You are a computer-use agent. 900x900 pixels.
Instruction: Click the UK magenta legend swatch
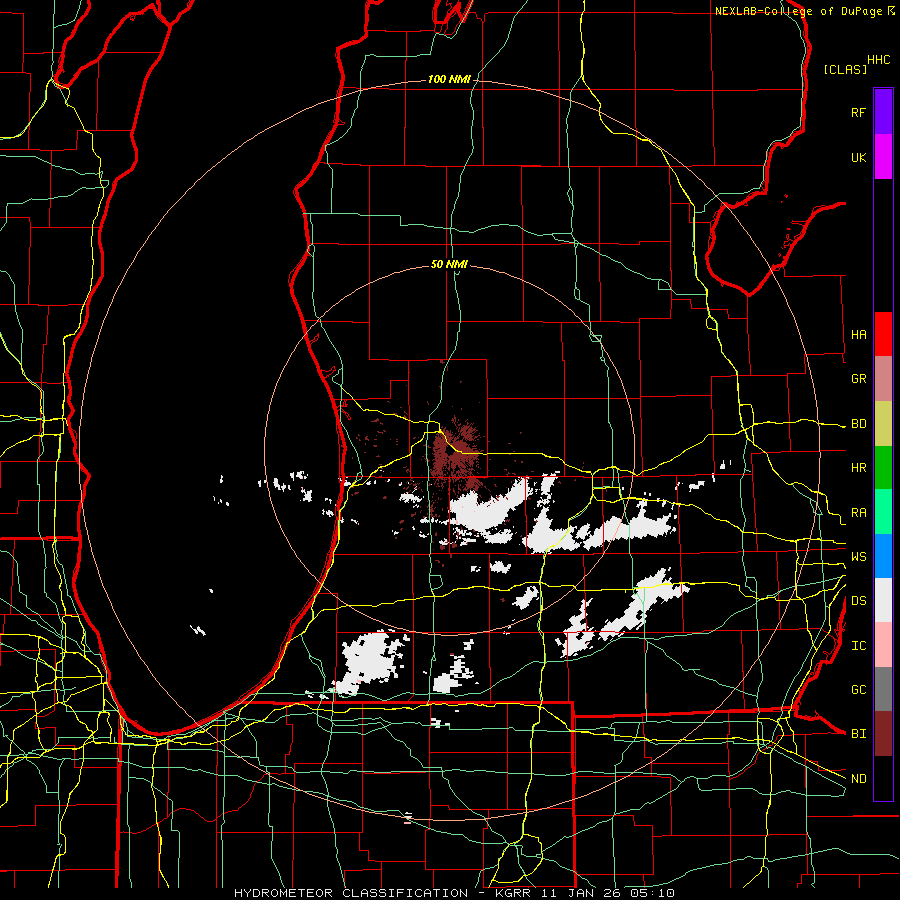883,157
